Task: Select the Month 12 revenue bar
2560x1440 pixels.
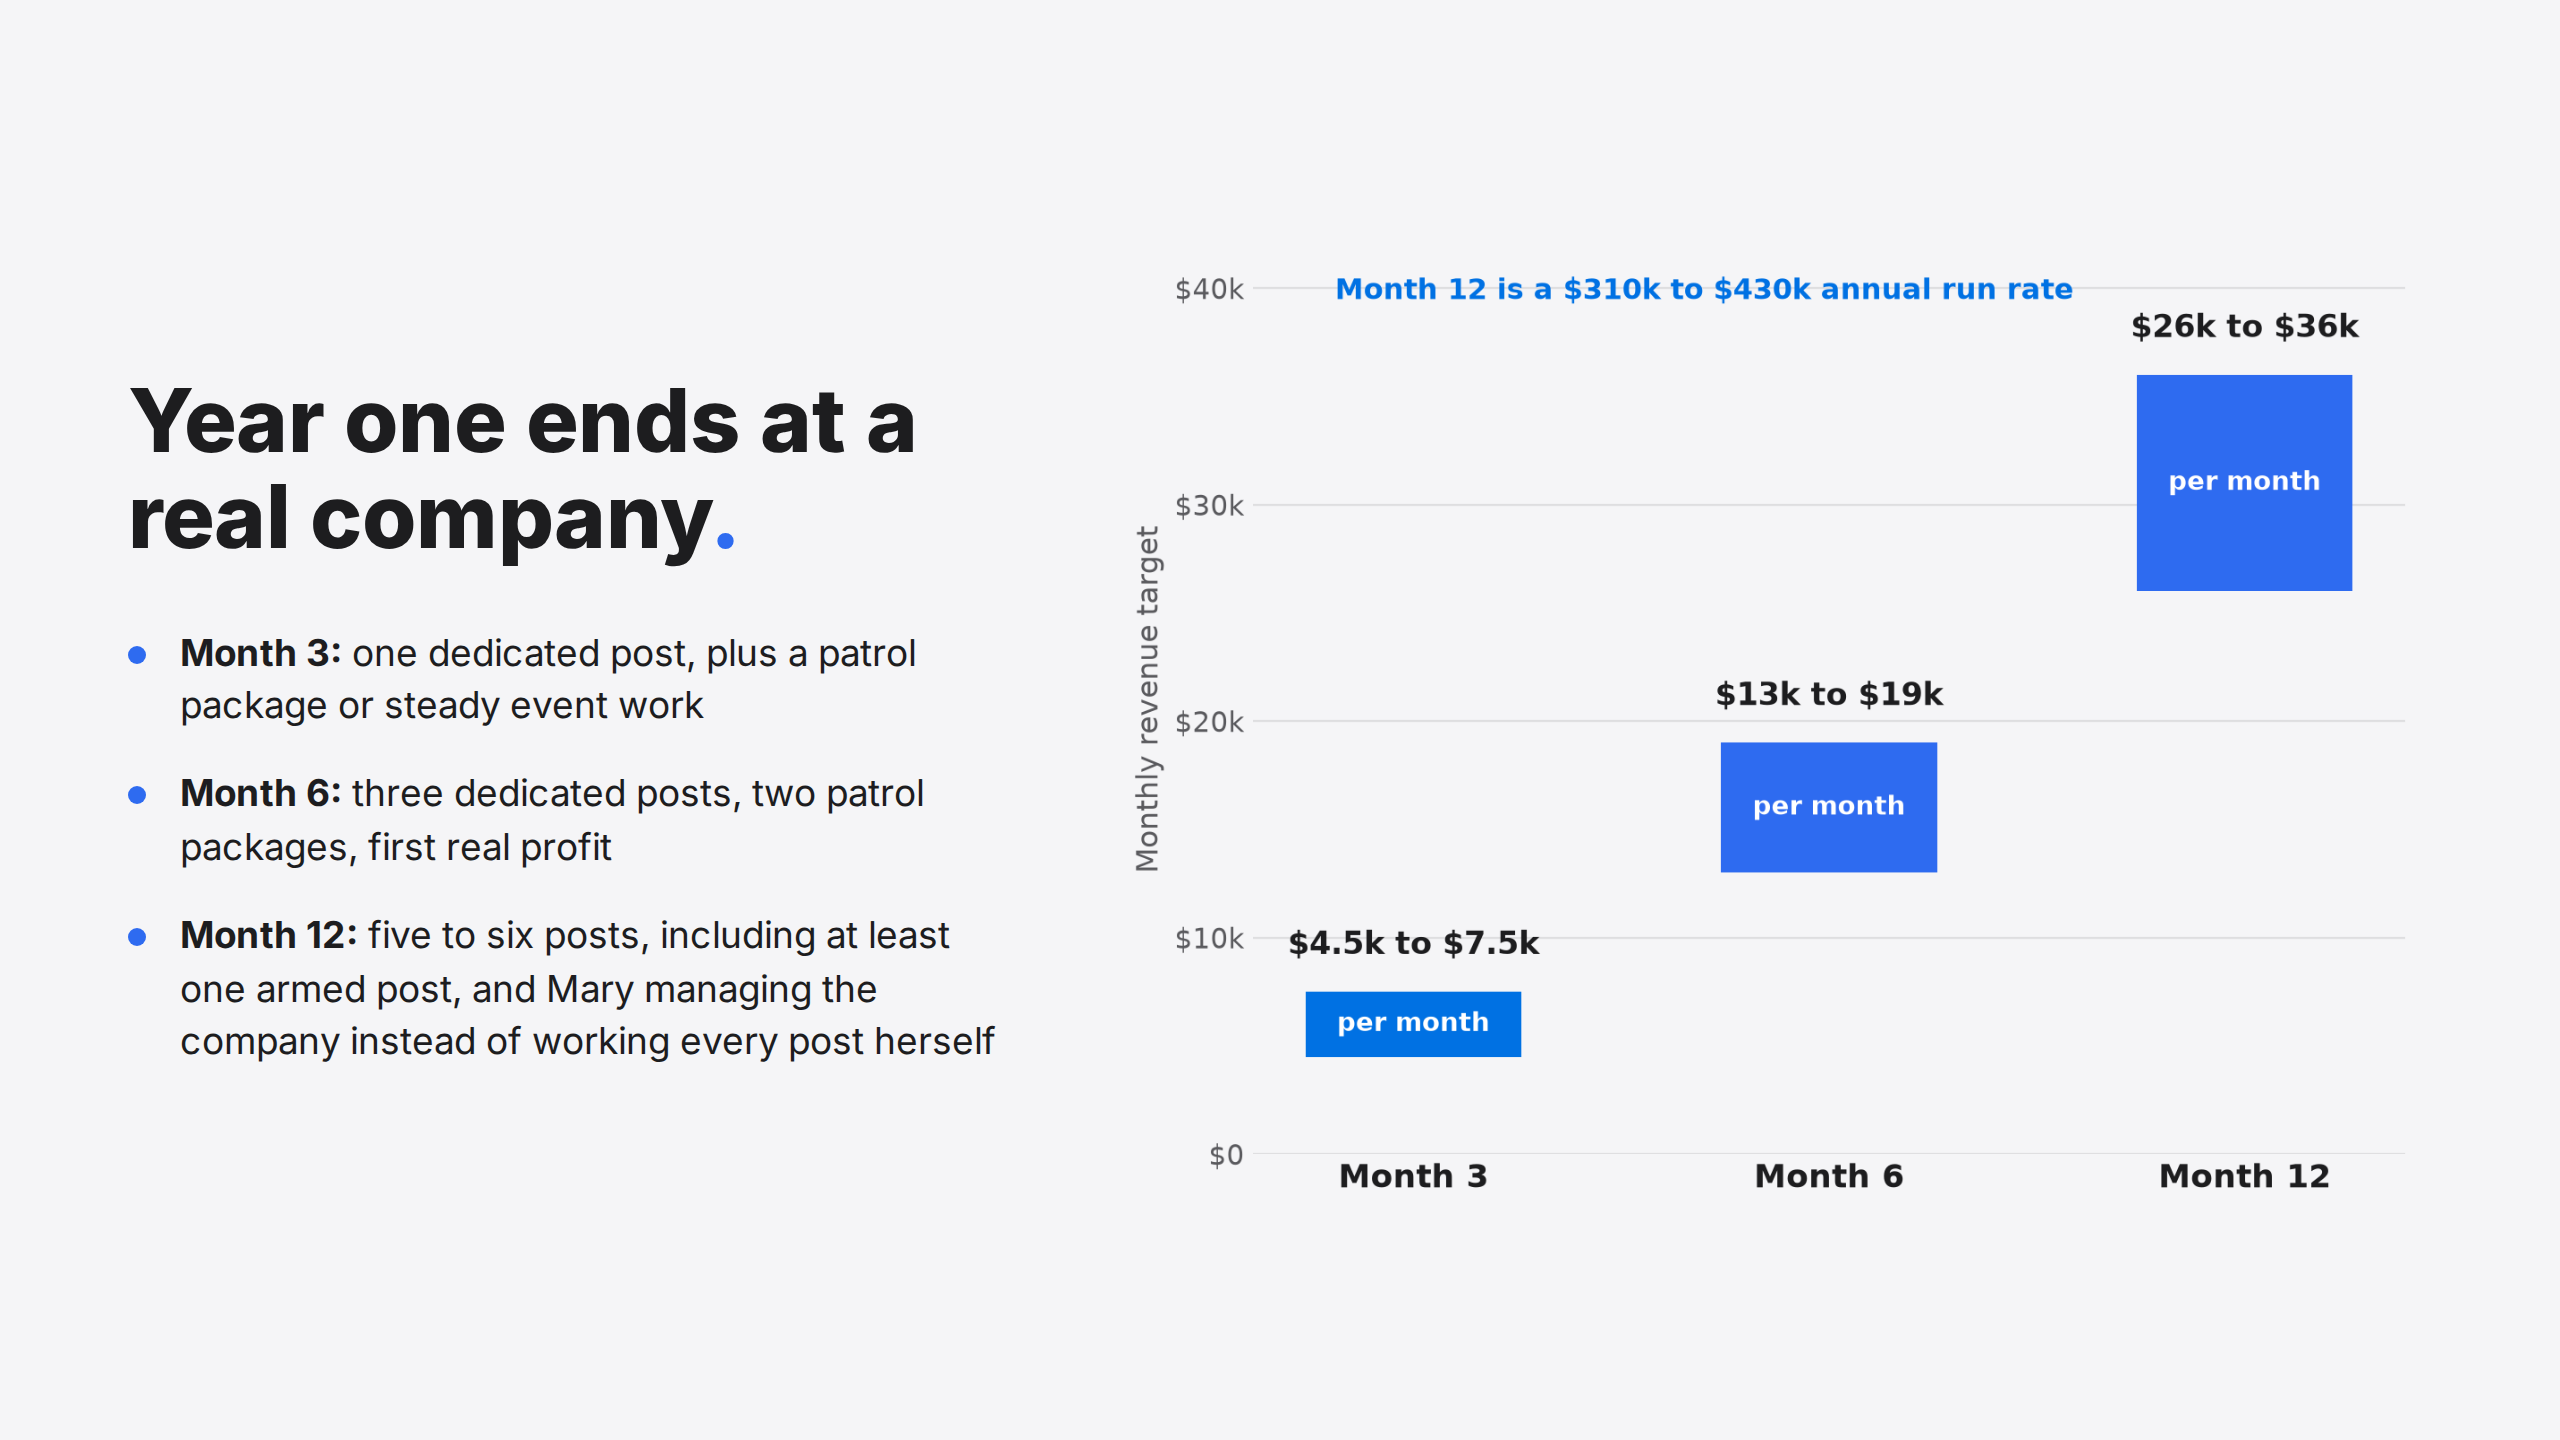Action: [2244, 483]
